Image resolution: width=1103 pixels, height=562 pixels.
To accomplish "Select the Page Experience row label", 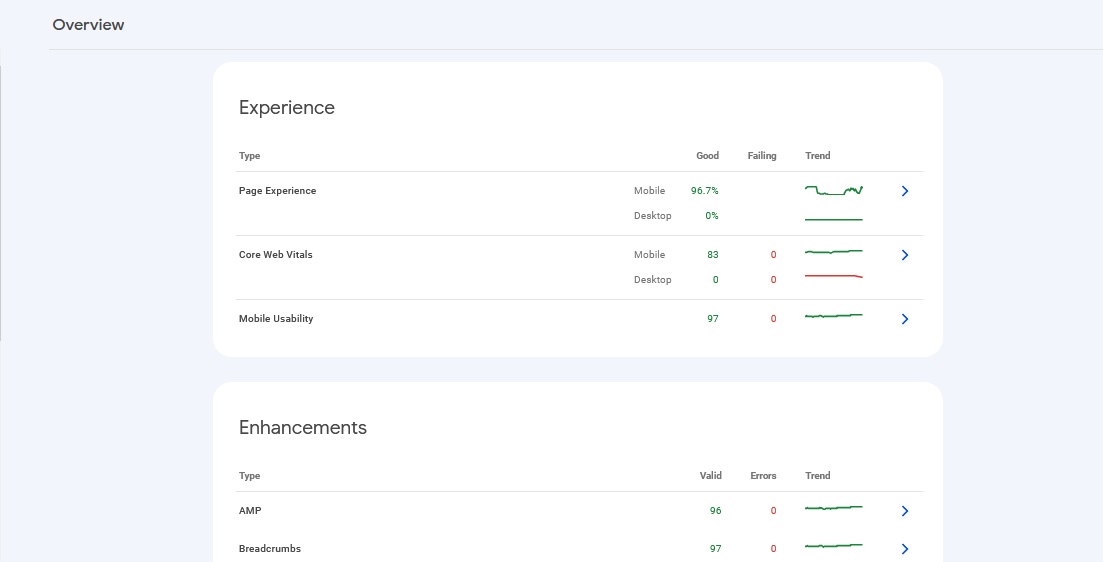I will point(277,191).
